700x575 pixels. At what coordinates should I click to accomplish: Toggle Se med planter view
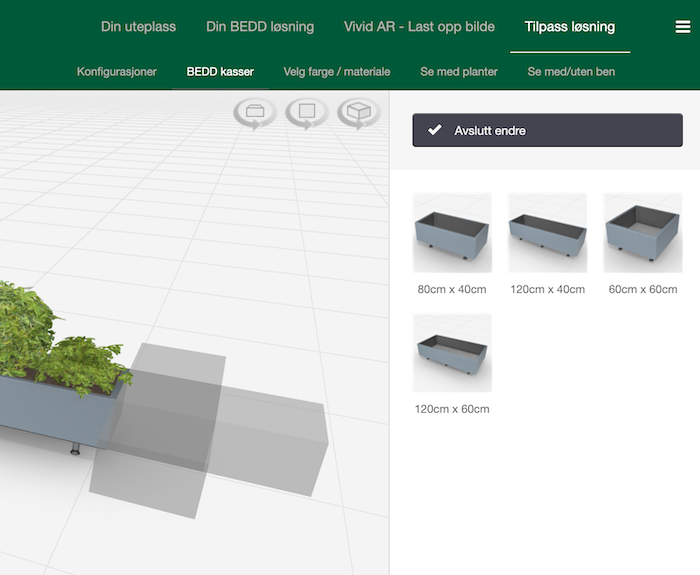click(x=459, y=72)
